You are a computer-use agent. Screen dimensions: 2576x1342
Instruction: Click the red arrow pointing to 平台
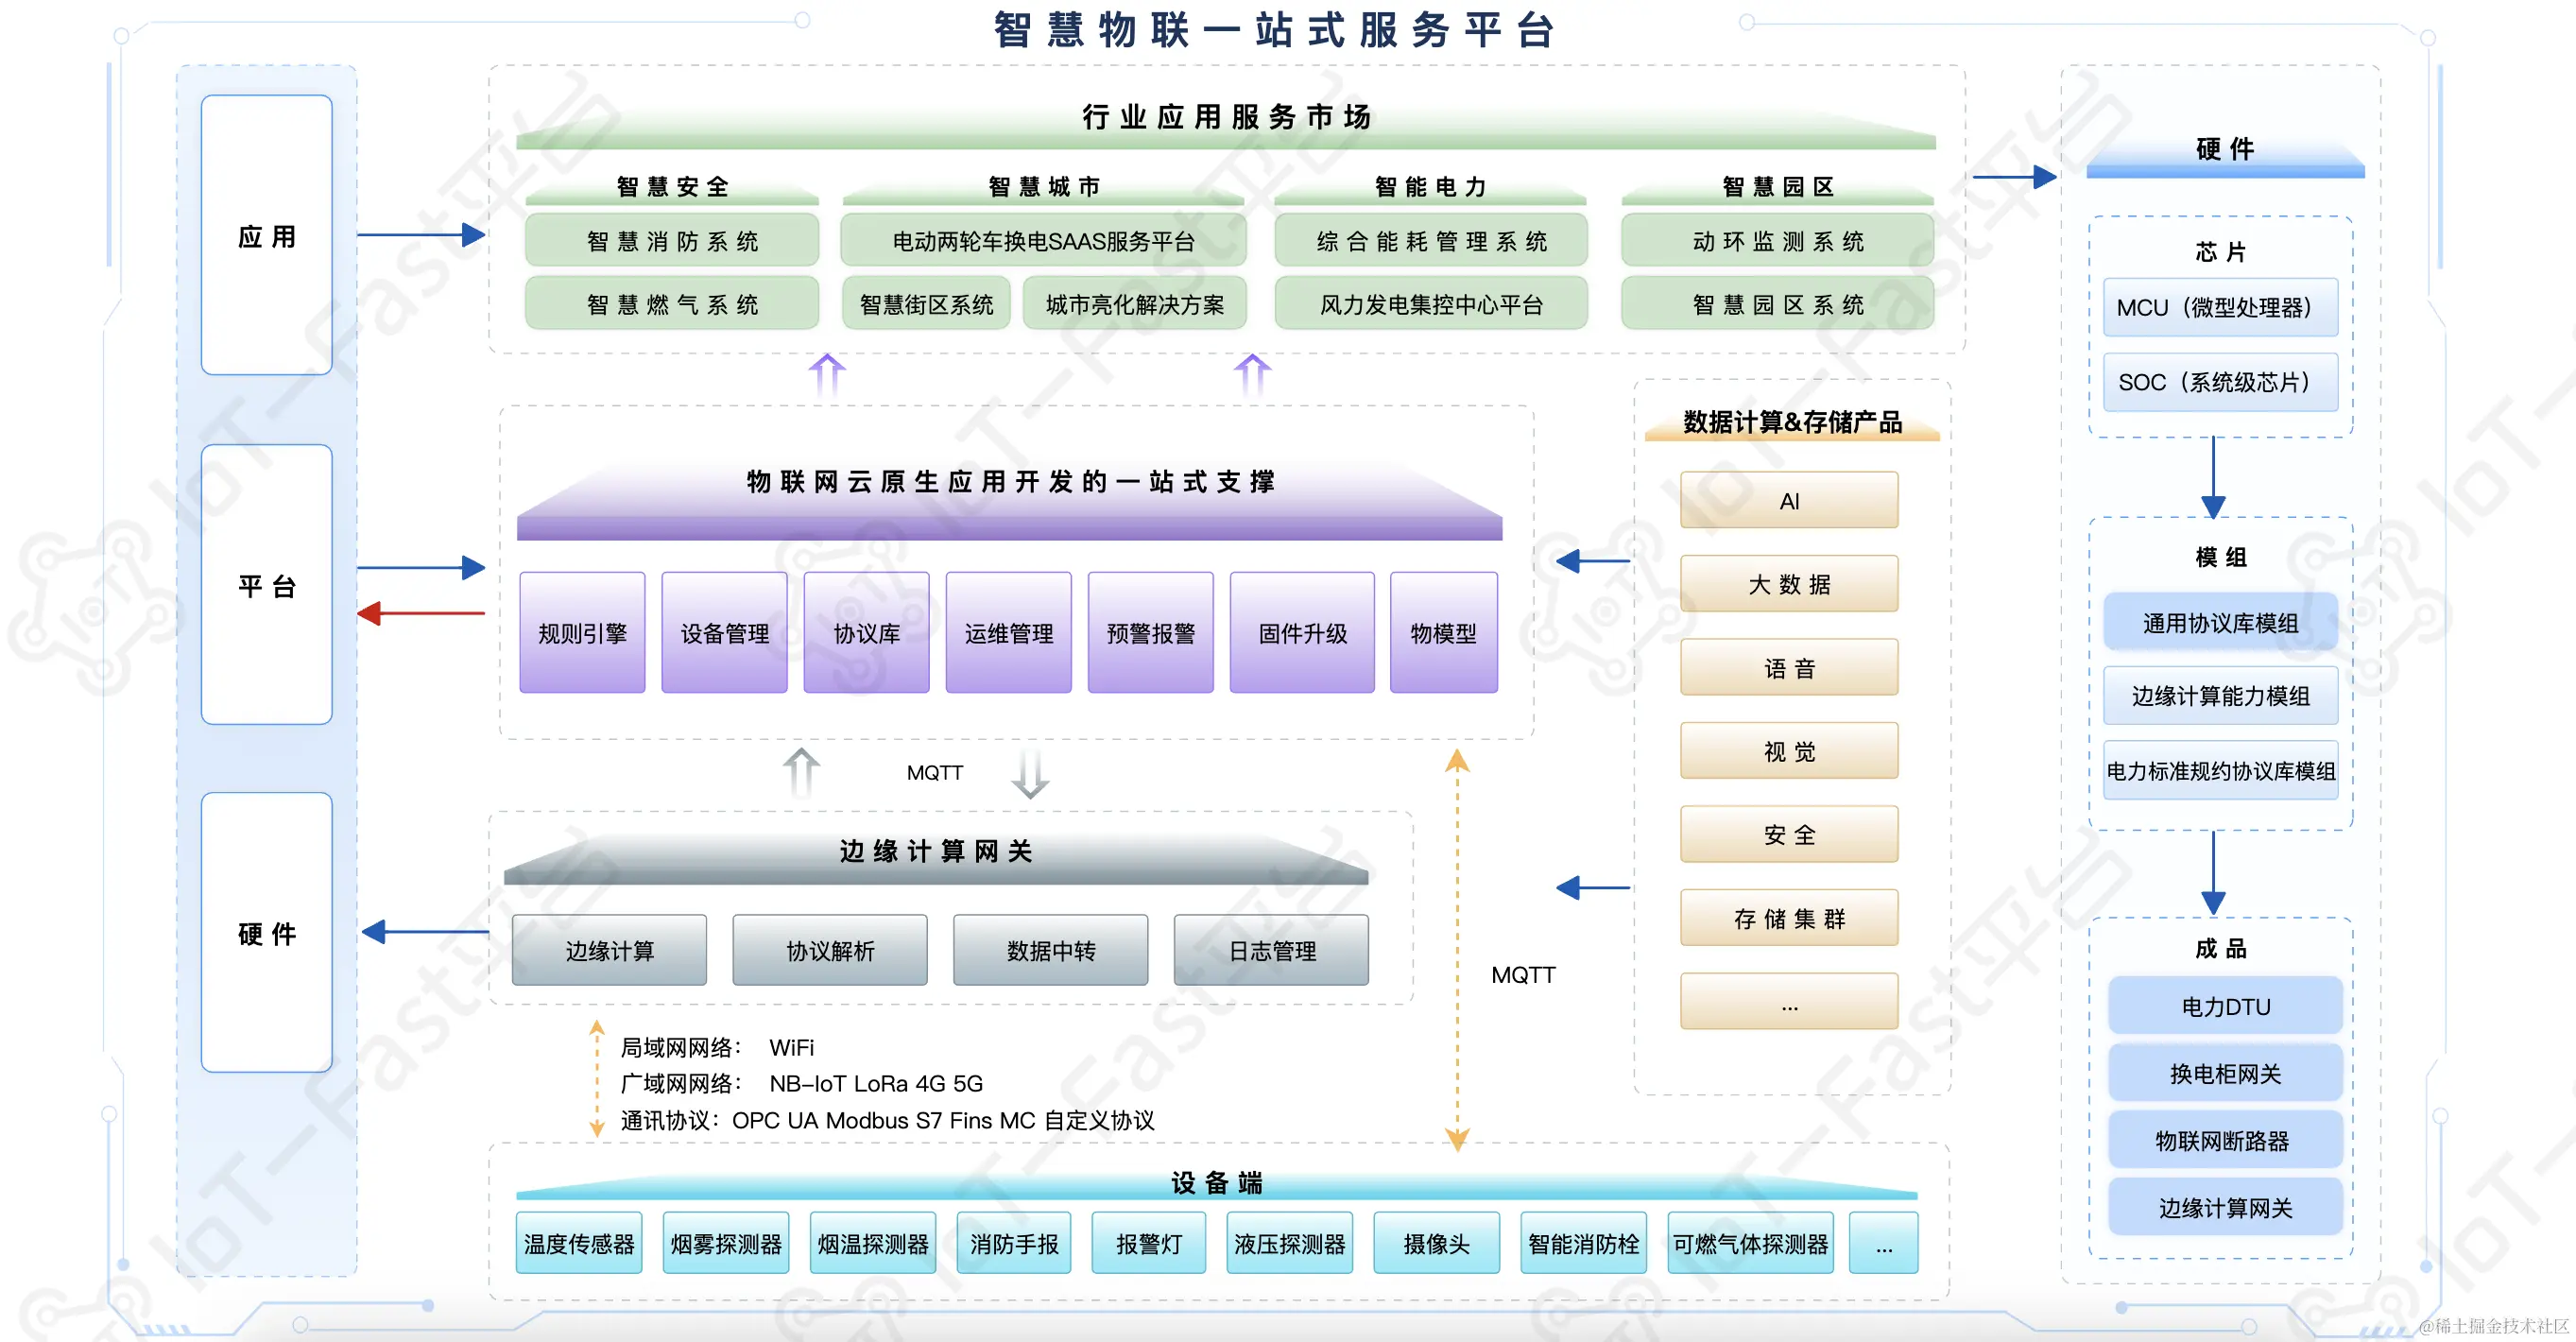(x=420, y=613)
